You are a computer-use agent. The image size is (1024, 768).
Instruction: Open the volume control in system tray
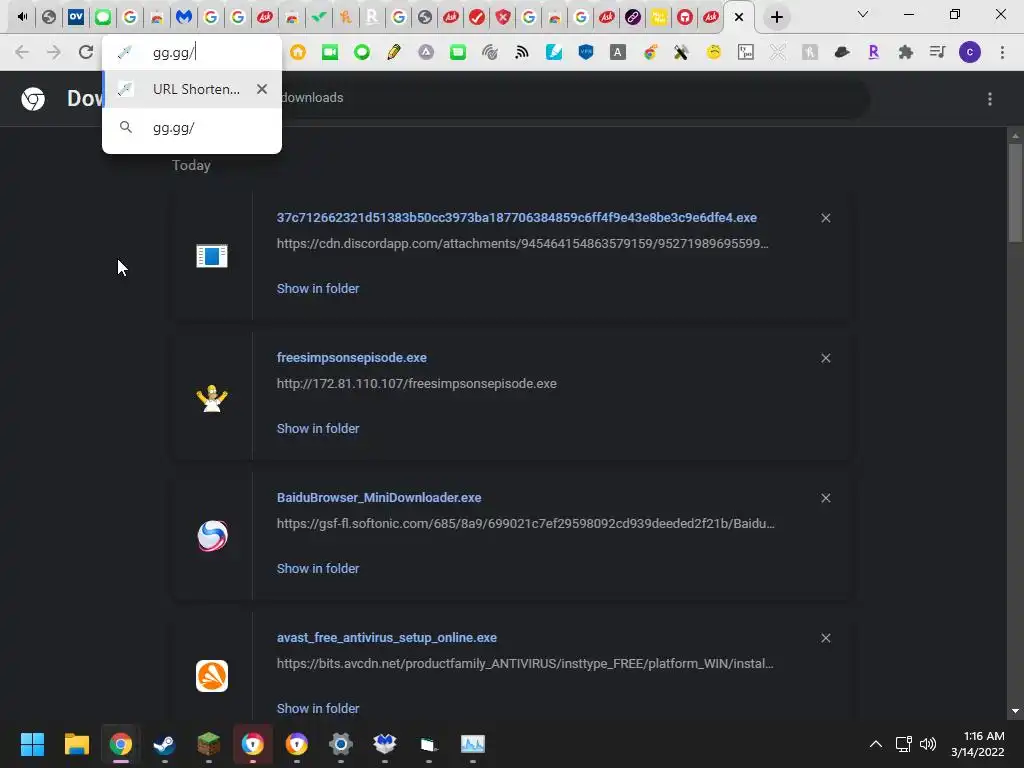[x=927, y=744]
